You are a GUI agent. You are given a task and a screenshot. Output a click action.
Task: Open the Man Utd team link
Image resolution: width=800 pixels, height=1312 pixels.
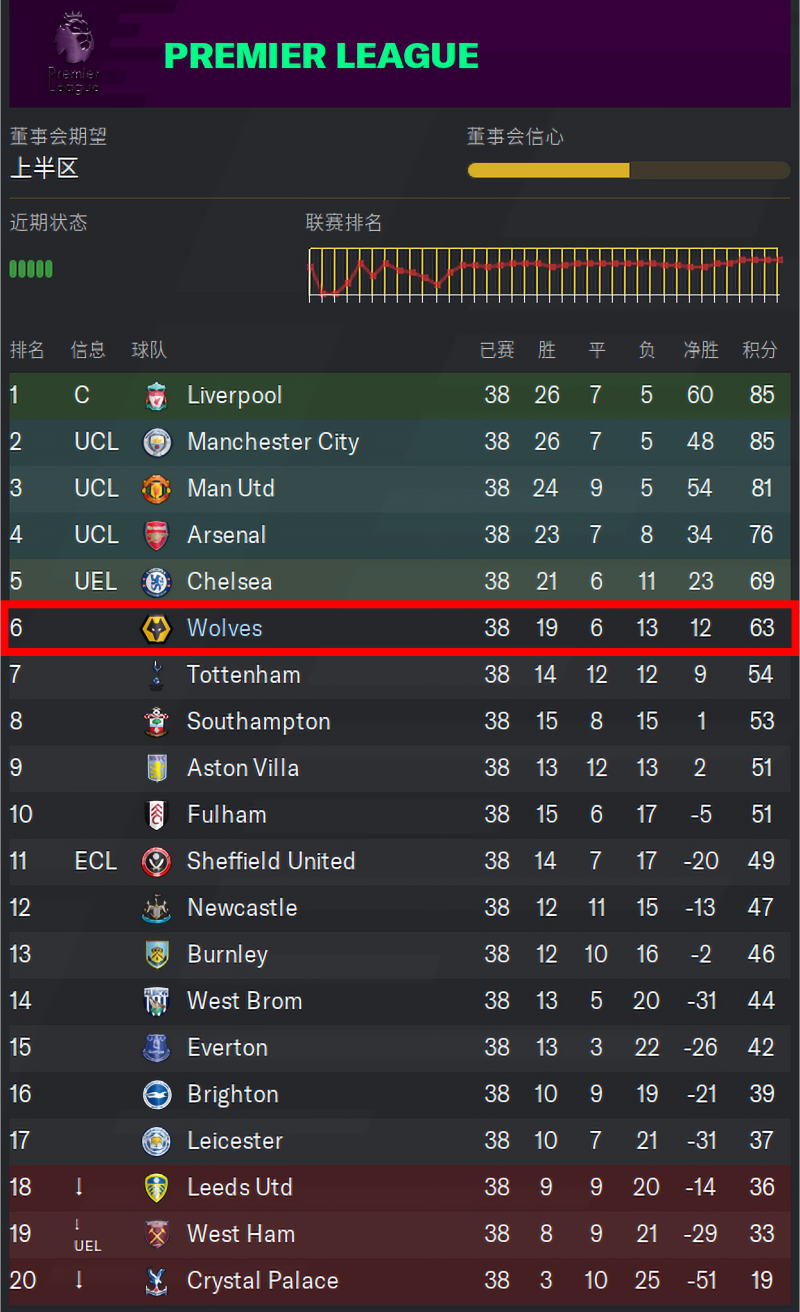231,488
